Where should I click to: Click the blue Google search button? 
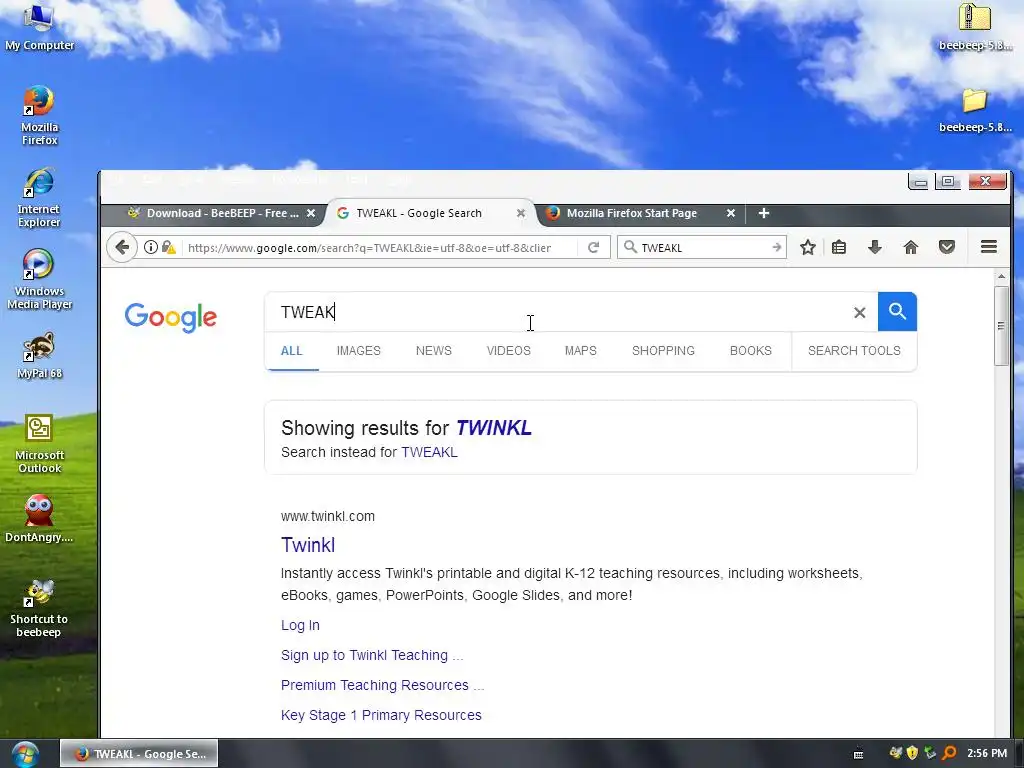pos(897,312)
